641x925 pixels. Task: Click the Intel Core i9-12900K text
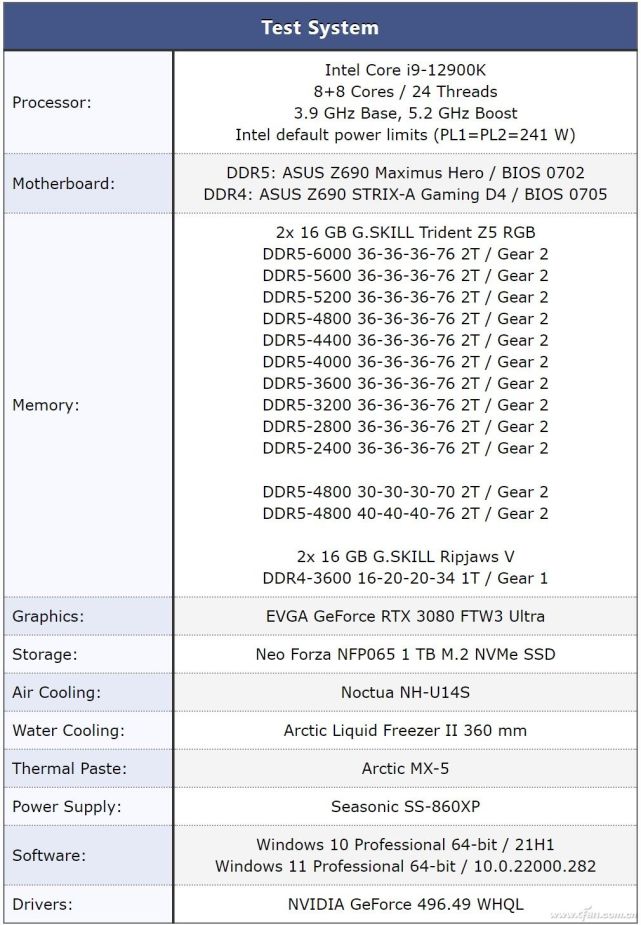(405, 70)
